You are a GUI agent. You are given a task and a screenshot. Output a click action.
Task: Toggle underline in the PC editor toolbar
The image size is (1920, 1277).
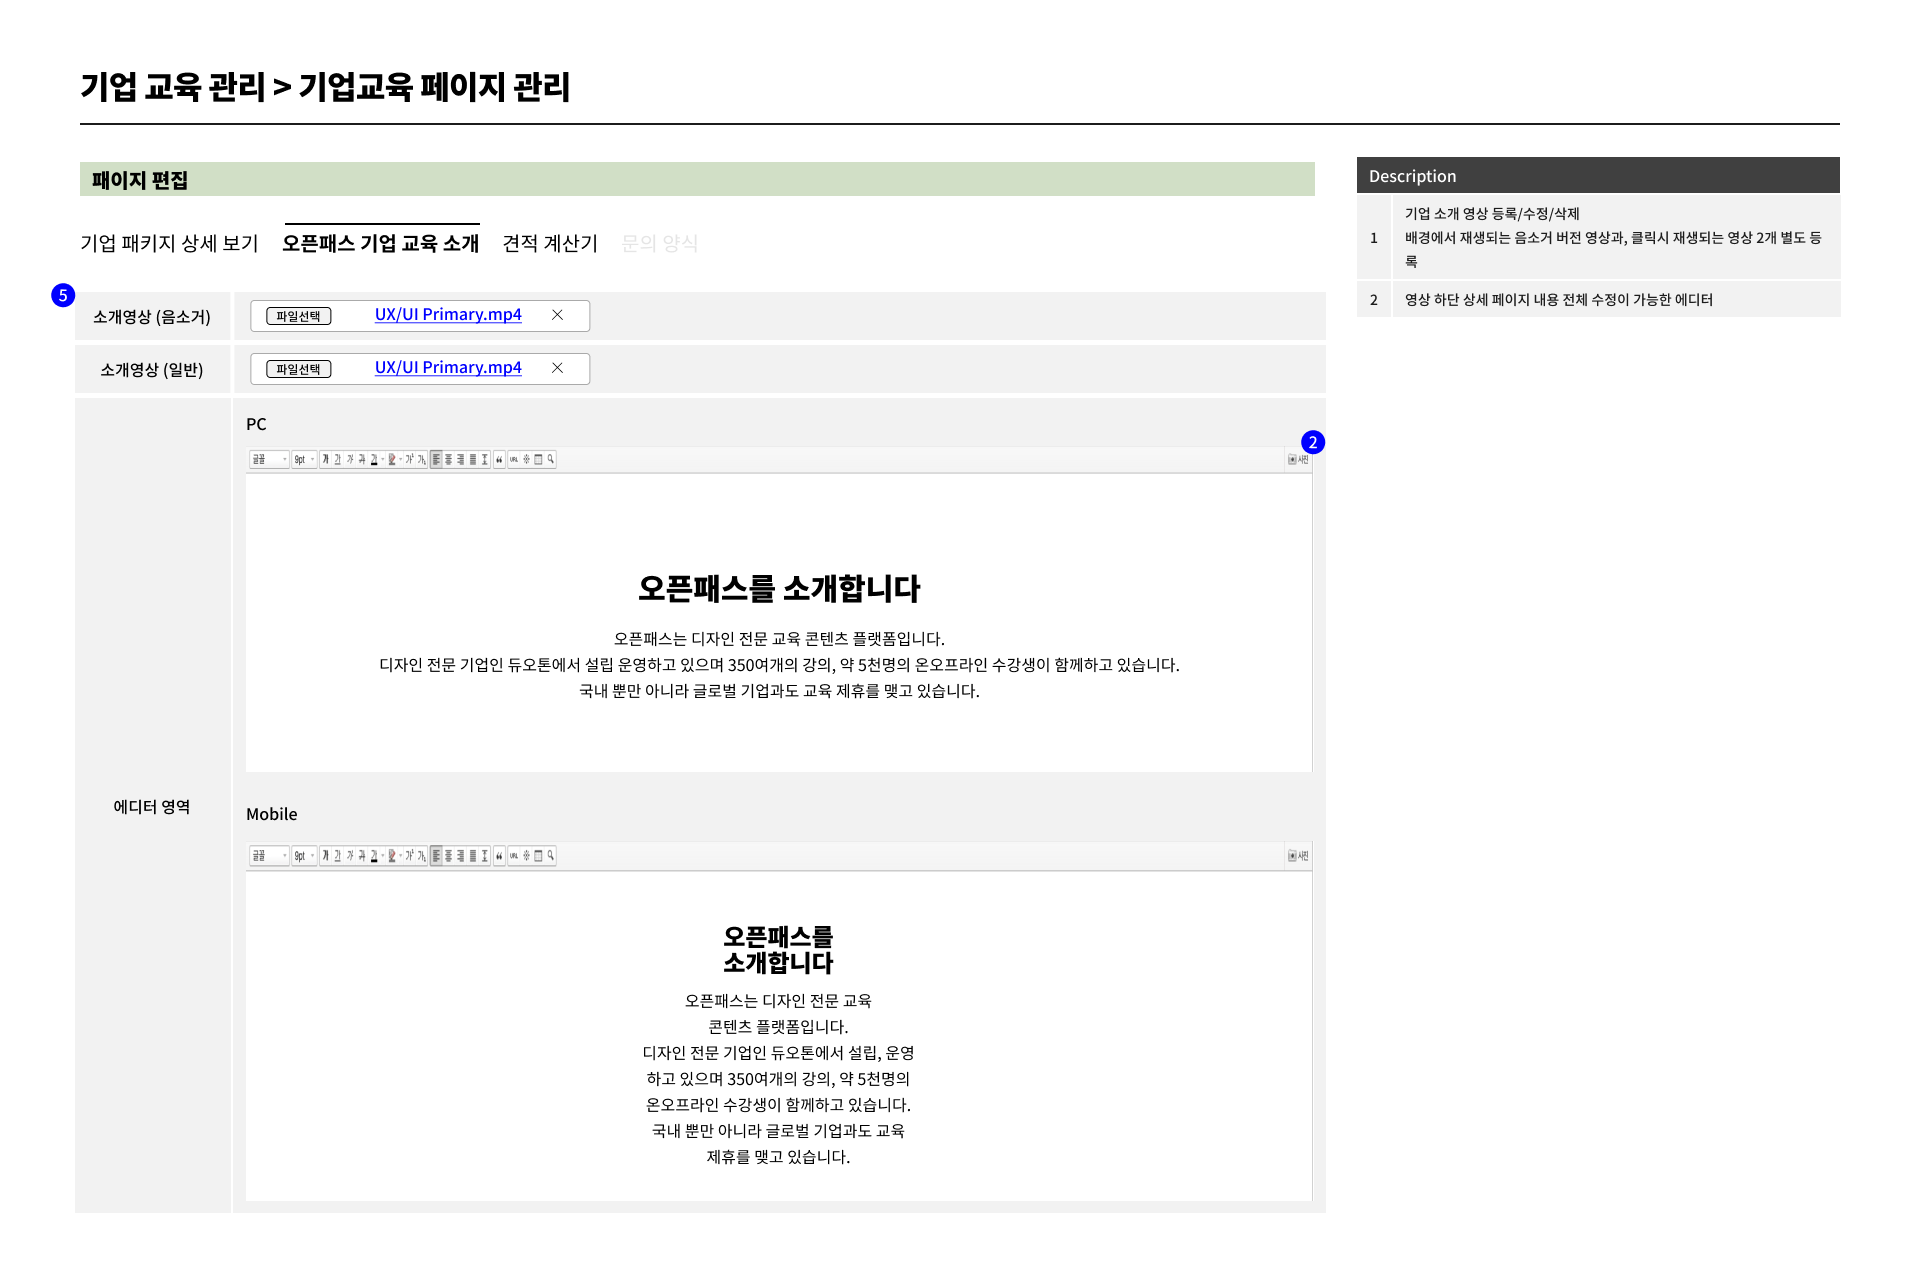point(338,459)
